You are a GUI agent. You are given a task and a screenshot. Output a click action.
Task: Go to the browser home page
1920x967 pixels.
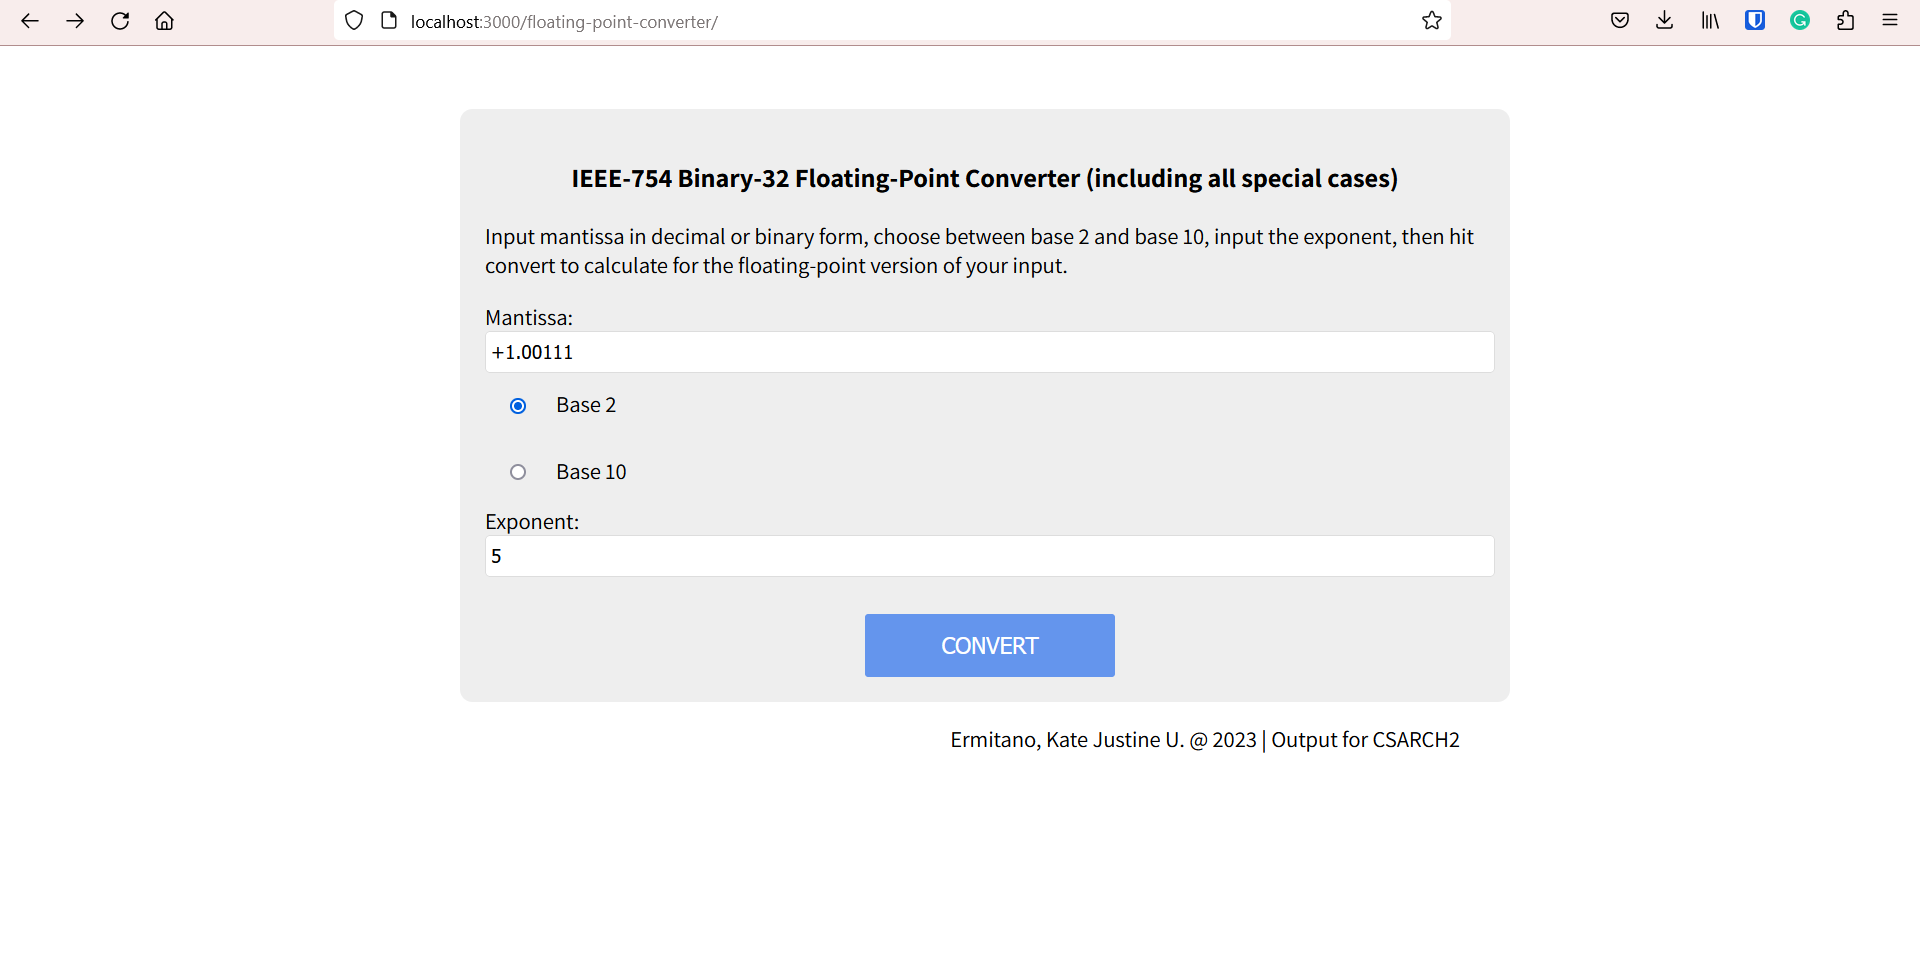tap(164, 20)
